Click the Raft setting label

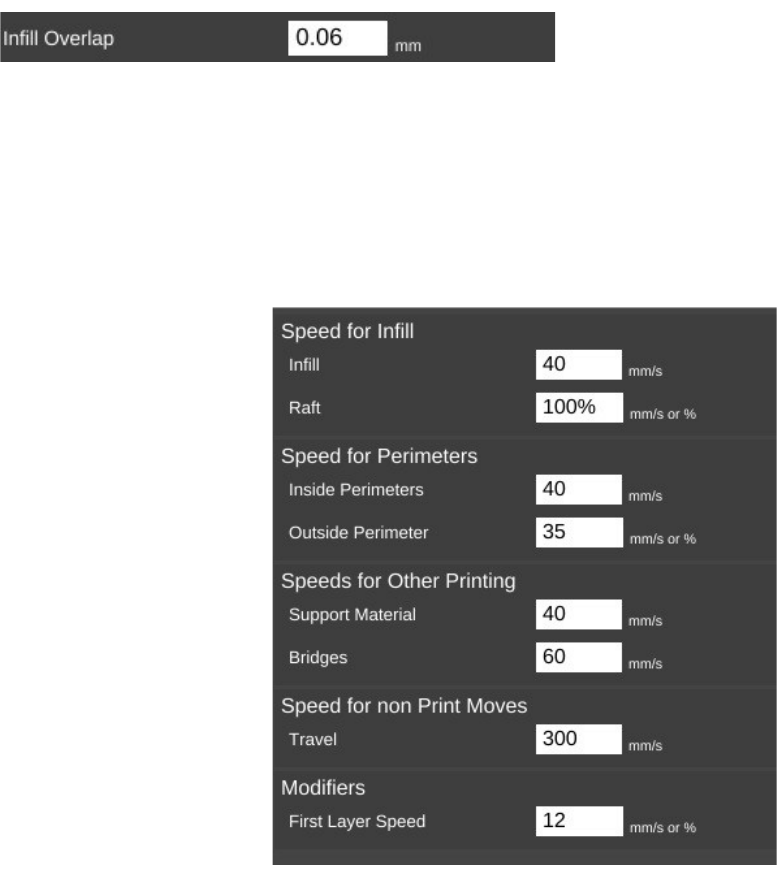(x=303, y=408)
